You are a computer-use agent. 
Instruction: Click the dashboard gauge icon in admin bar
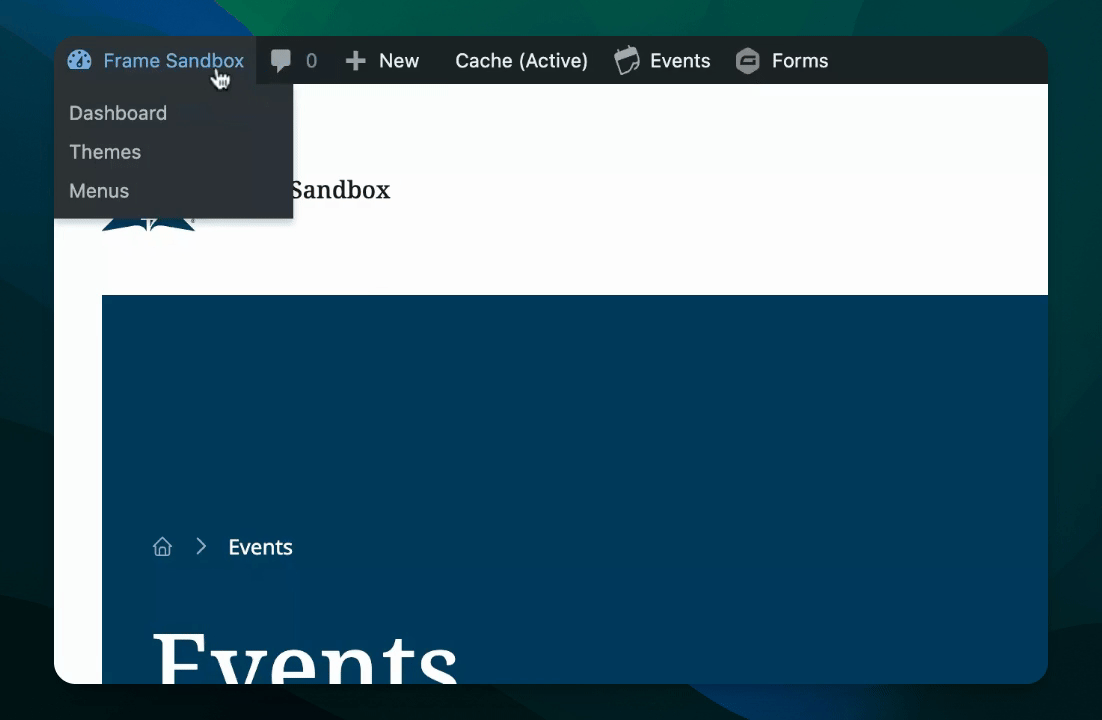pos(79,60)
